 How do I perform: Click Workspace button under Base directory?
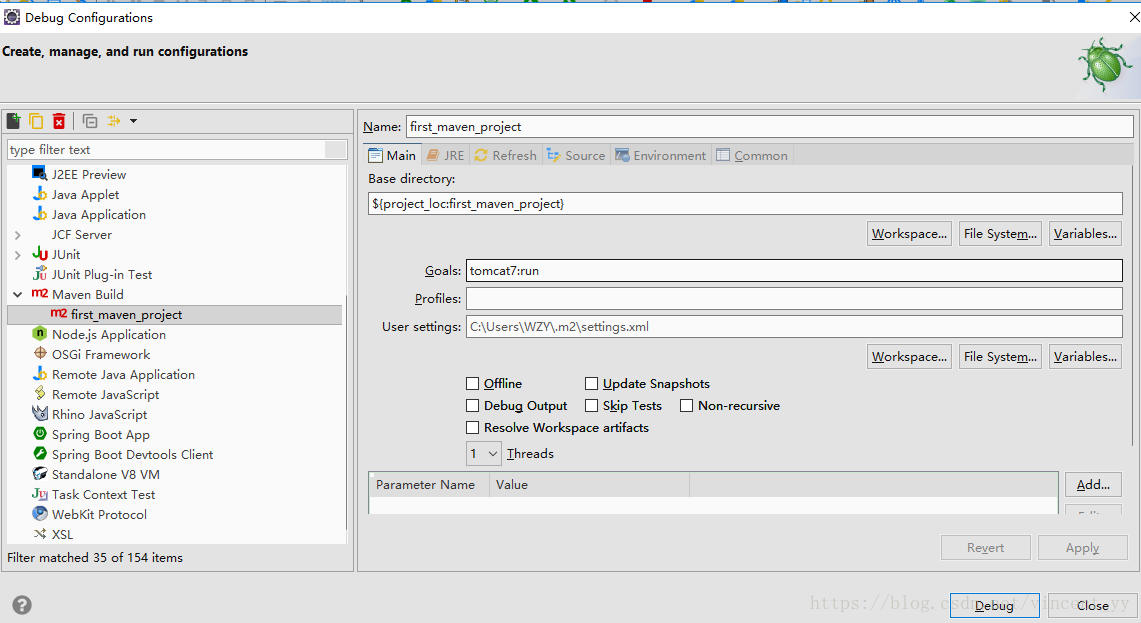click(x=910, y=234)
